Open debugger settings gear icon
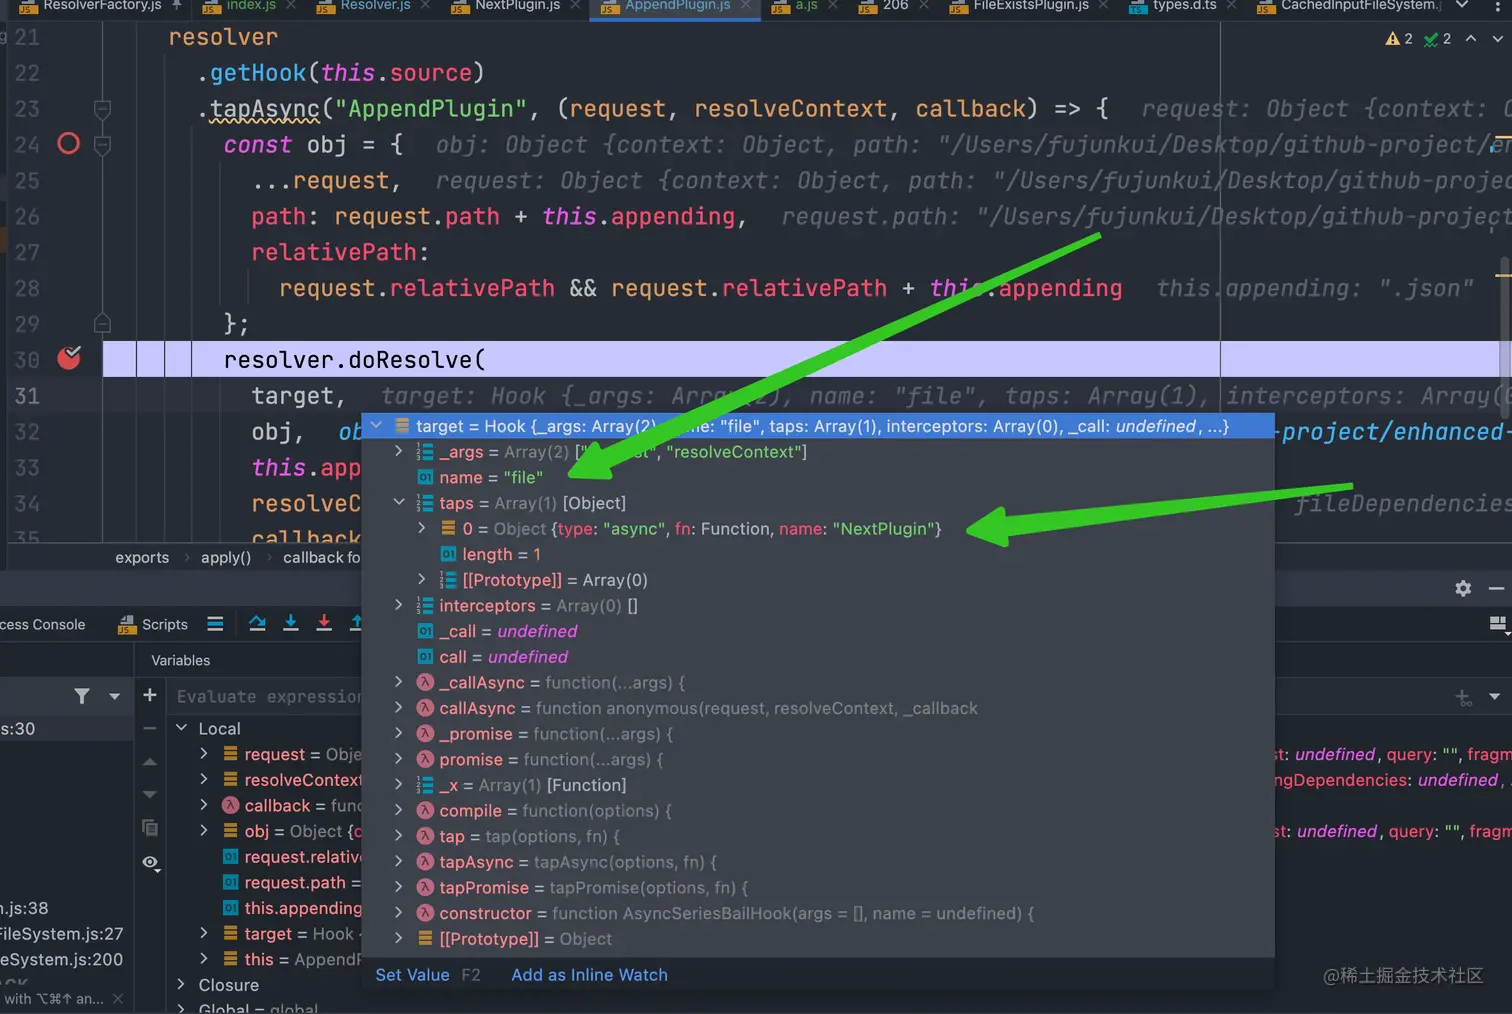This screenshot has height=1014, width=1512. [1463, 588]
